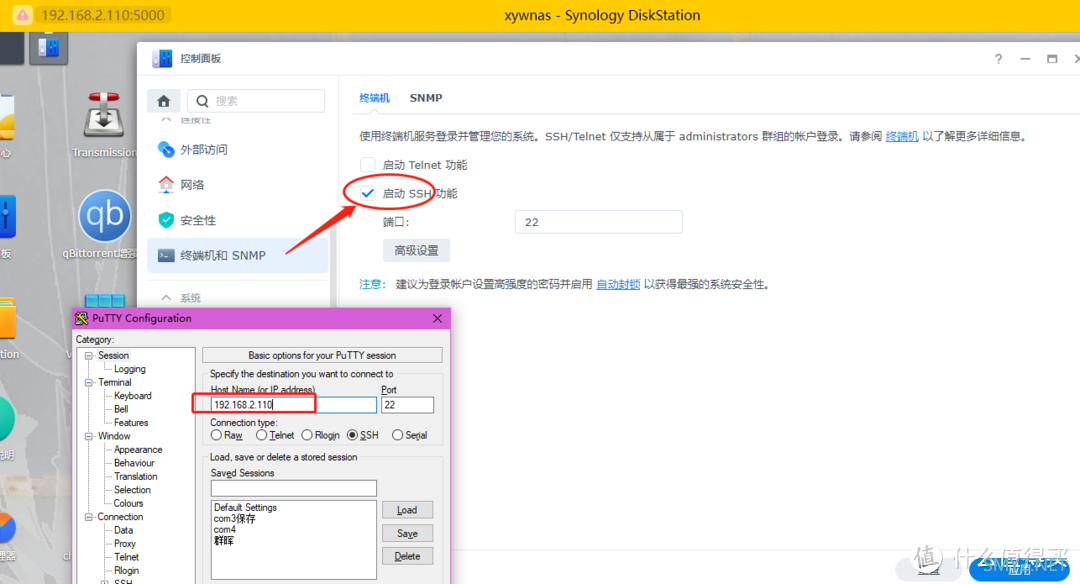1080x584 pixels.
Task: Click the 高级设置 button
Action: (x=416, y=251)
